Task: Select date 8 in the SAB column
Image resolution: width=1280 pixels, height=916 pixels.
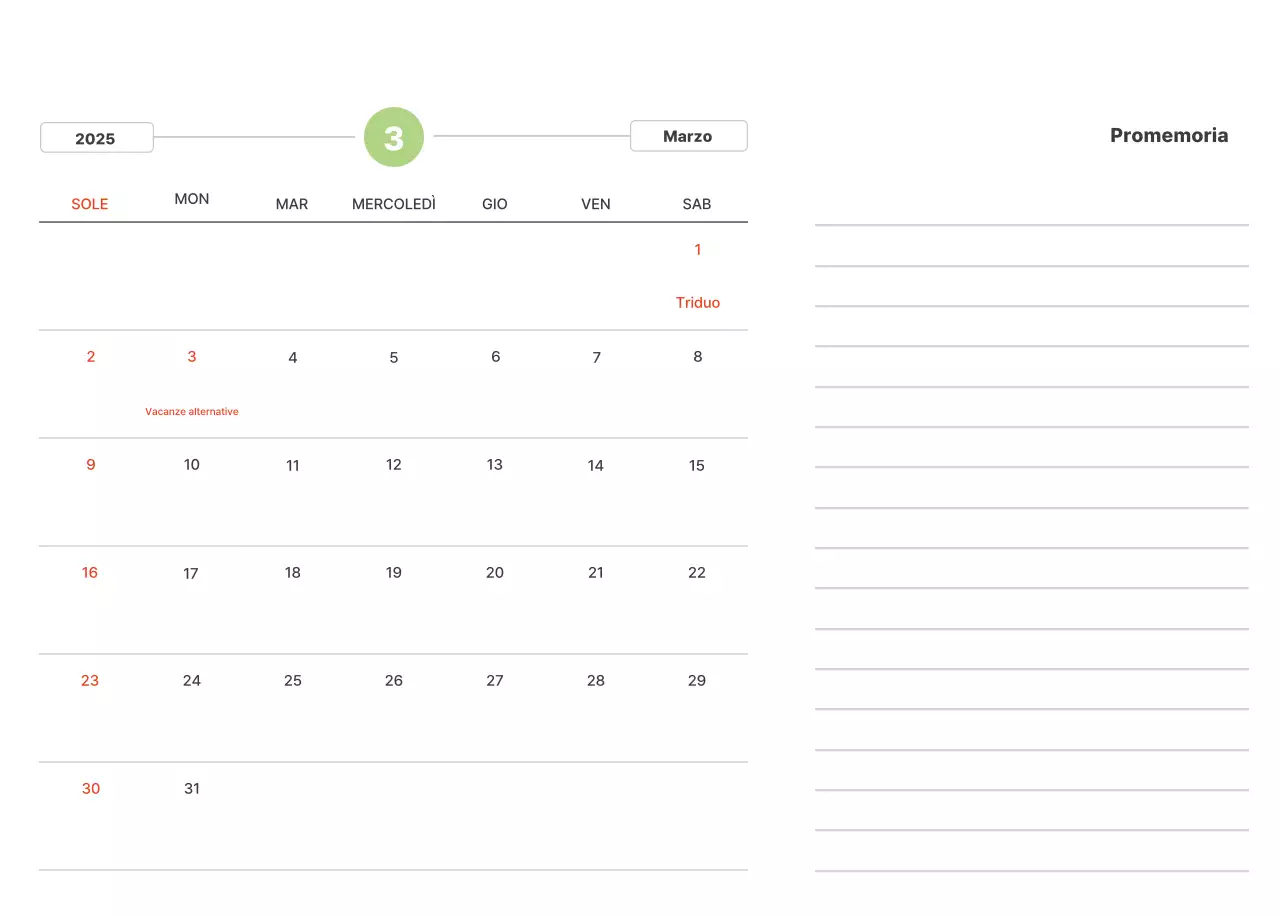Action: [x=697, y=357]
